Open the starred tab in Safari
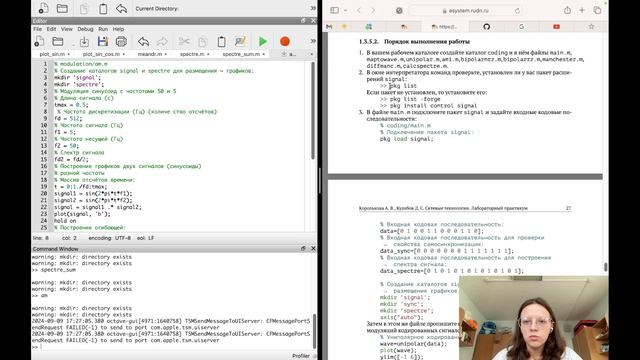This screenshot has height=360, width=640. (x=591, y=27)
